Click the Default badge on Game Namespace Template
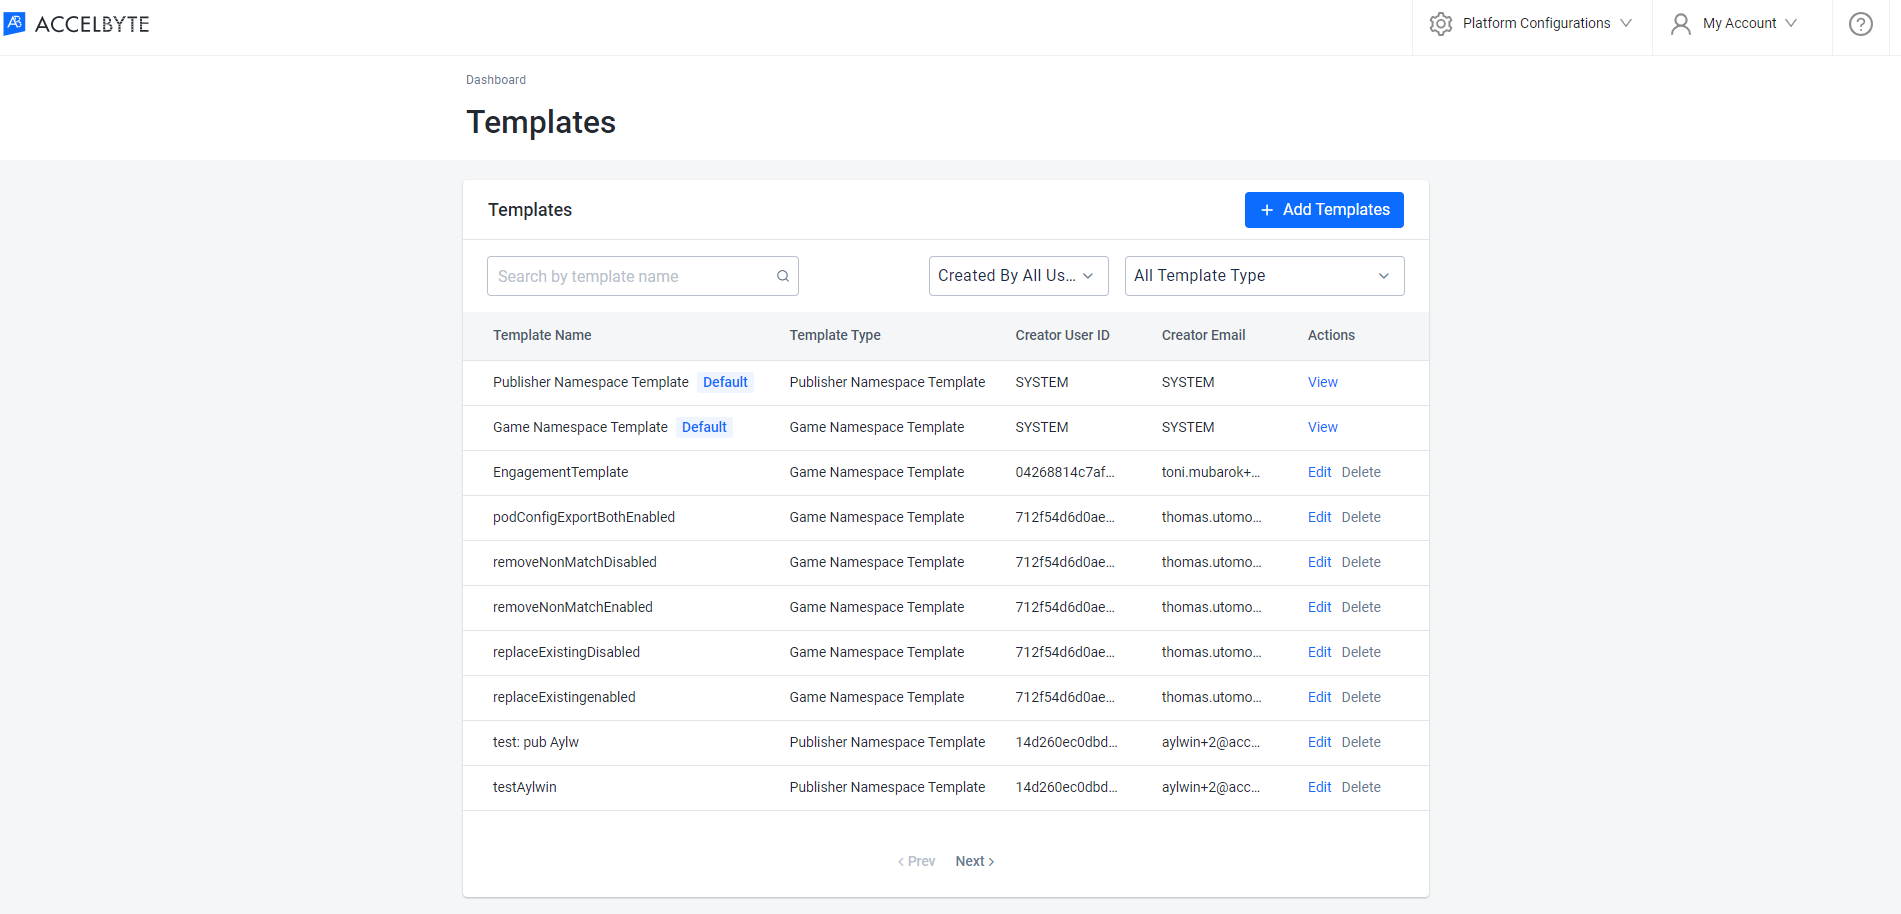1901x914 pixels. [704, 427]
